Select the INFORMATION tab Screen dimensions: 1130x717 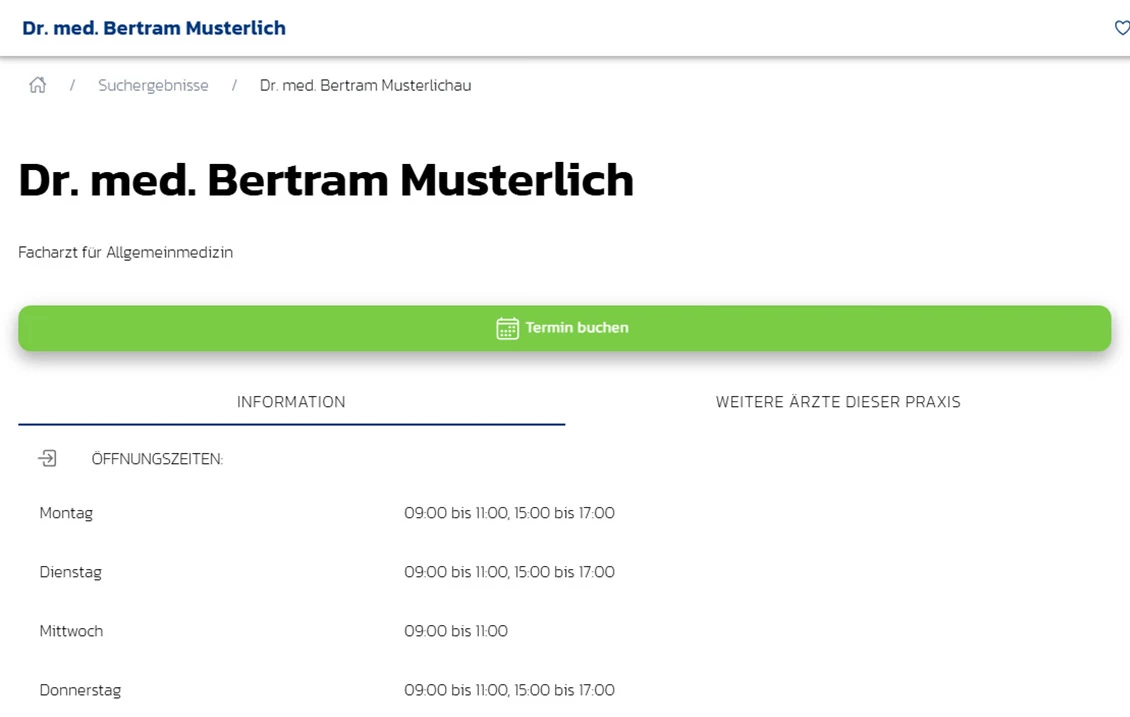(291, 402)
